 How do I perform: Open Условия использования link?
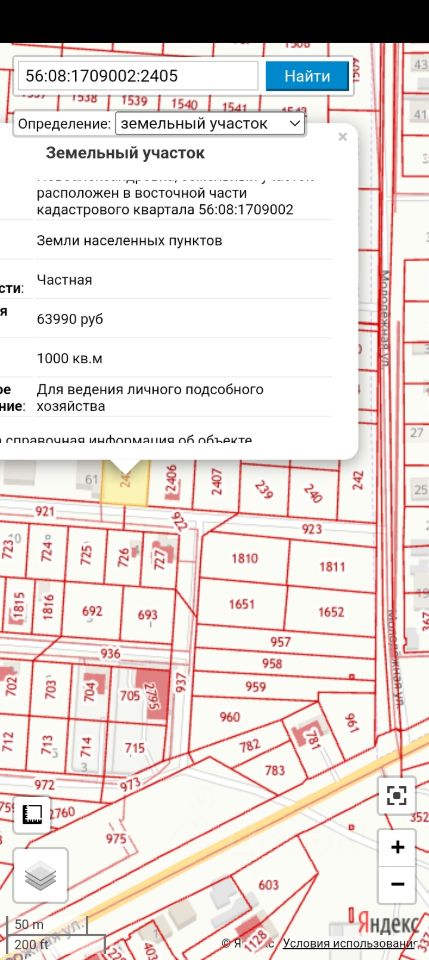[349, 944]
